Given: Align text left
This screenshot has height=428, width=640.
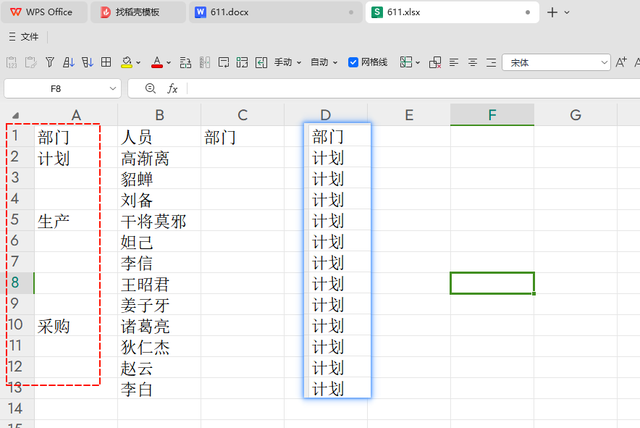Looking at the screenshot, I should [x=453, y=62].
